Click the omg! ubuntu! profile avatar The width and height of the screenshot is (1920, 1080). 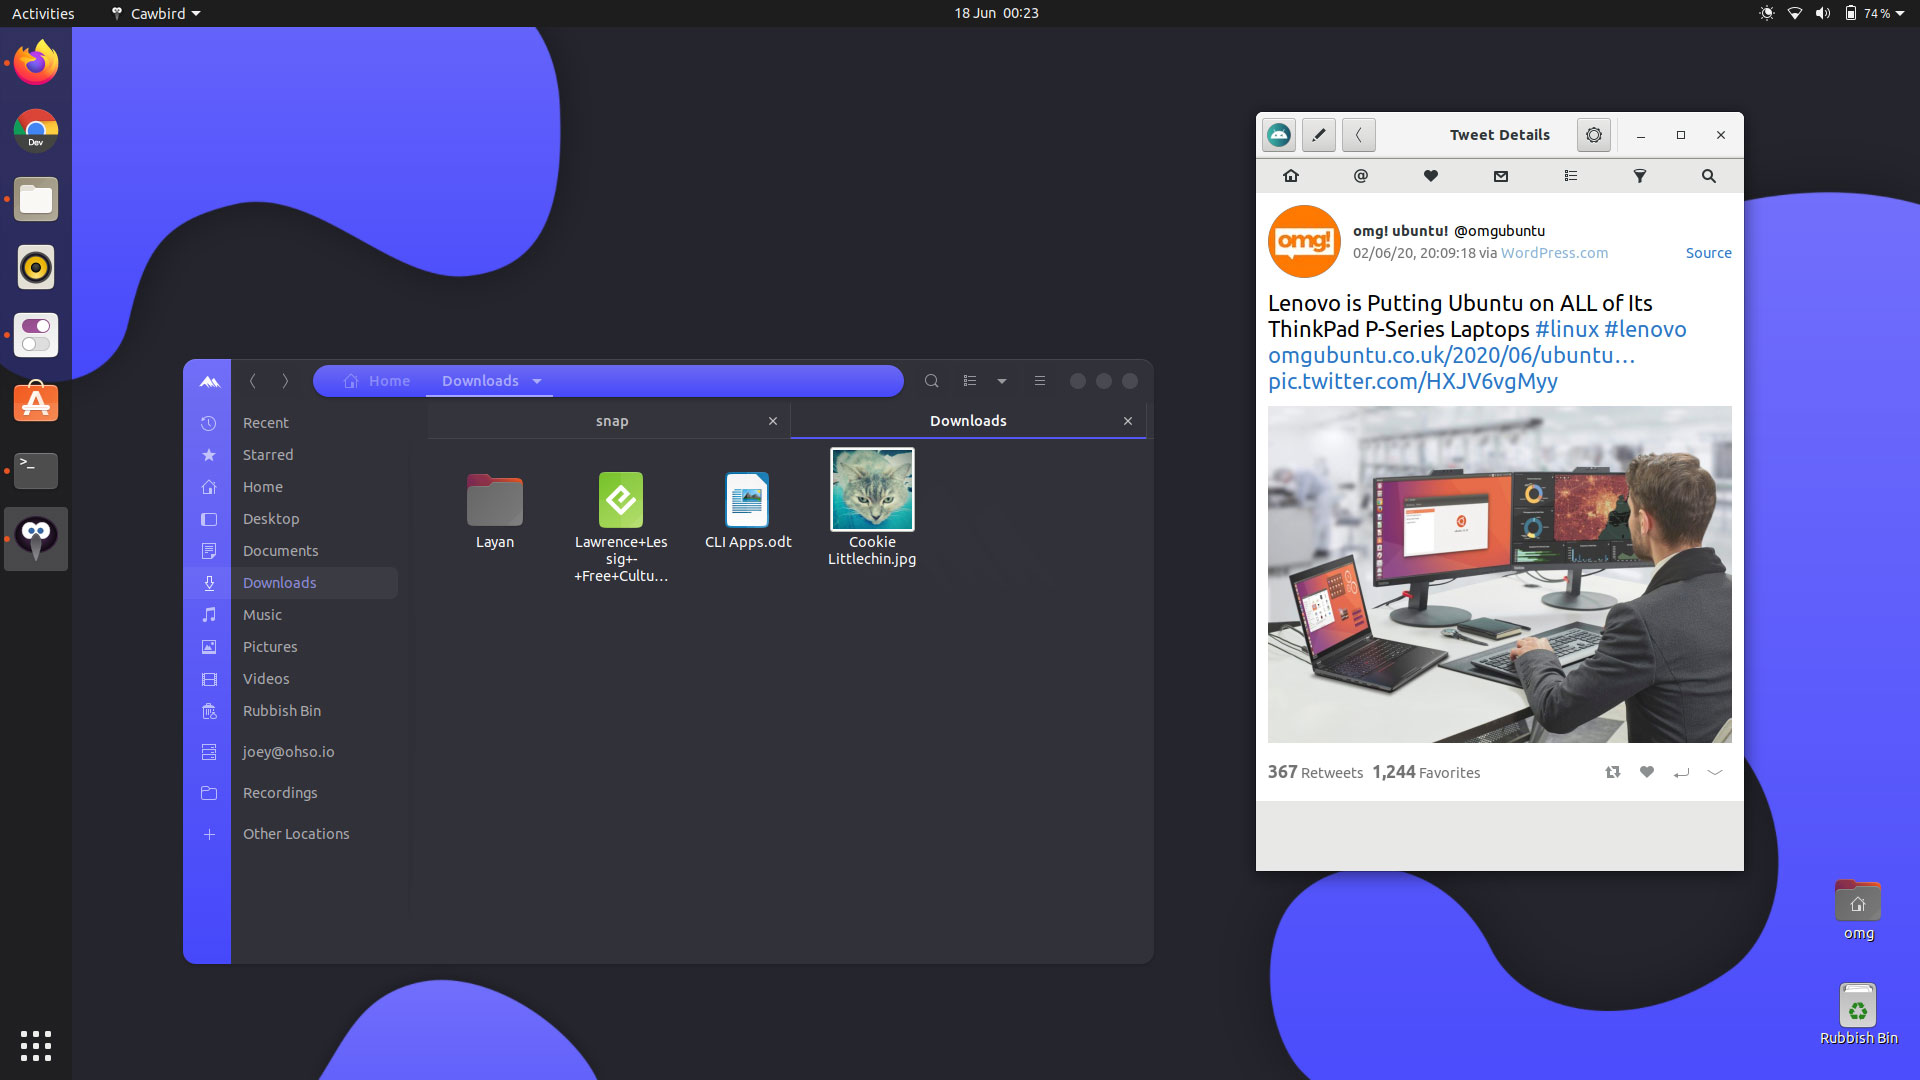pos(1304,241)
